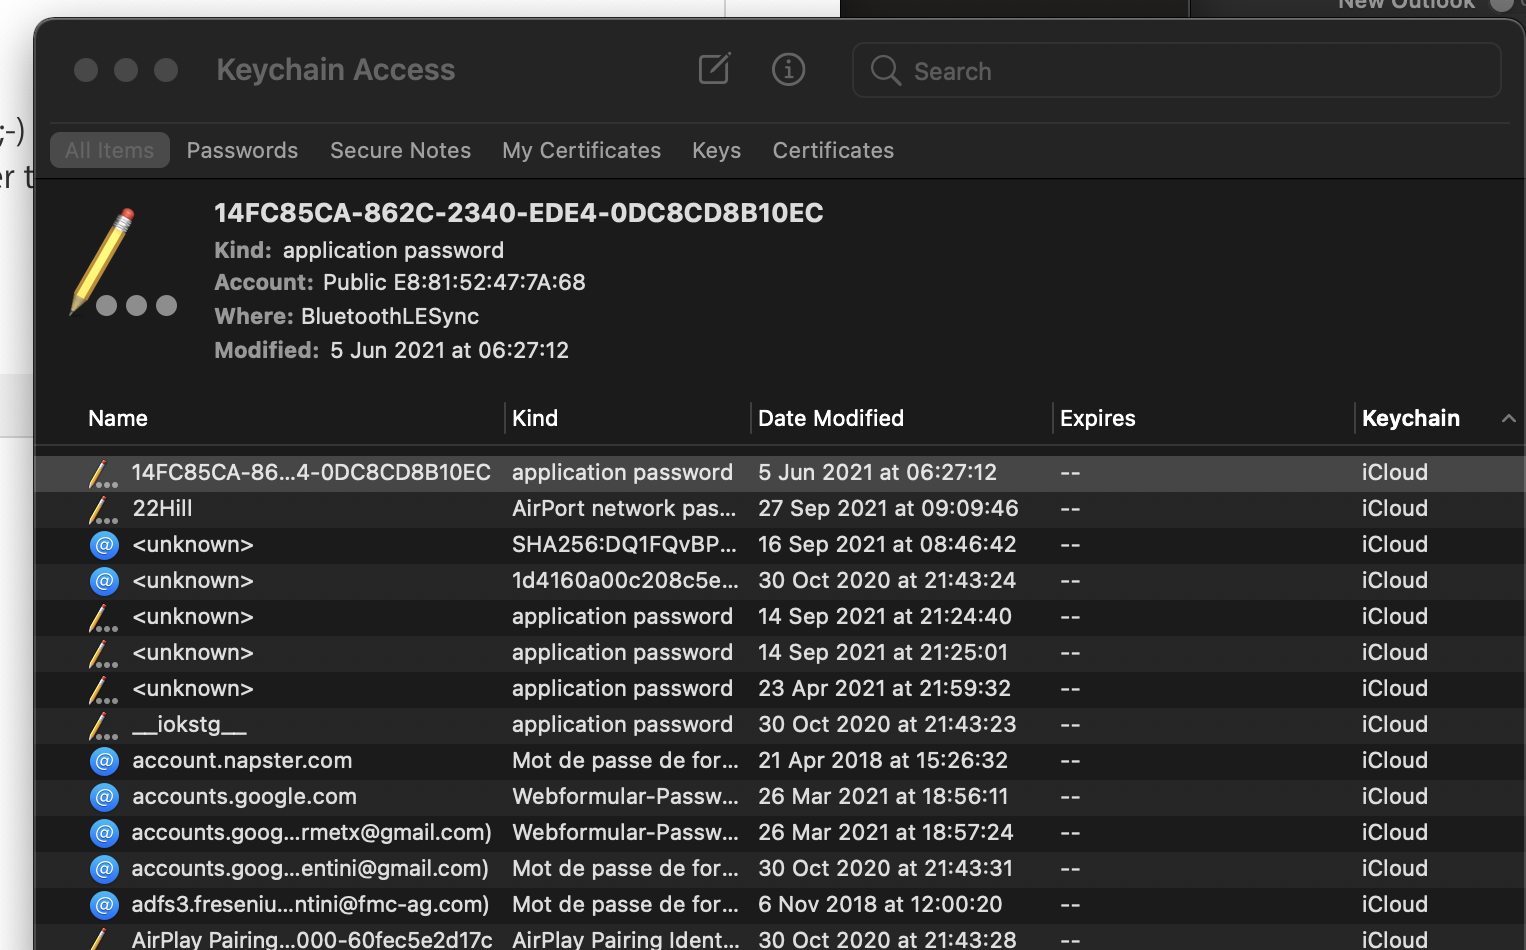Open the Get Info (i) icon

788,69
